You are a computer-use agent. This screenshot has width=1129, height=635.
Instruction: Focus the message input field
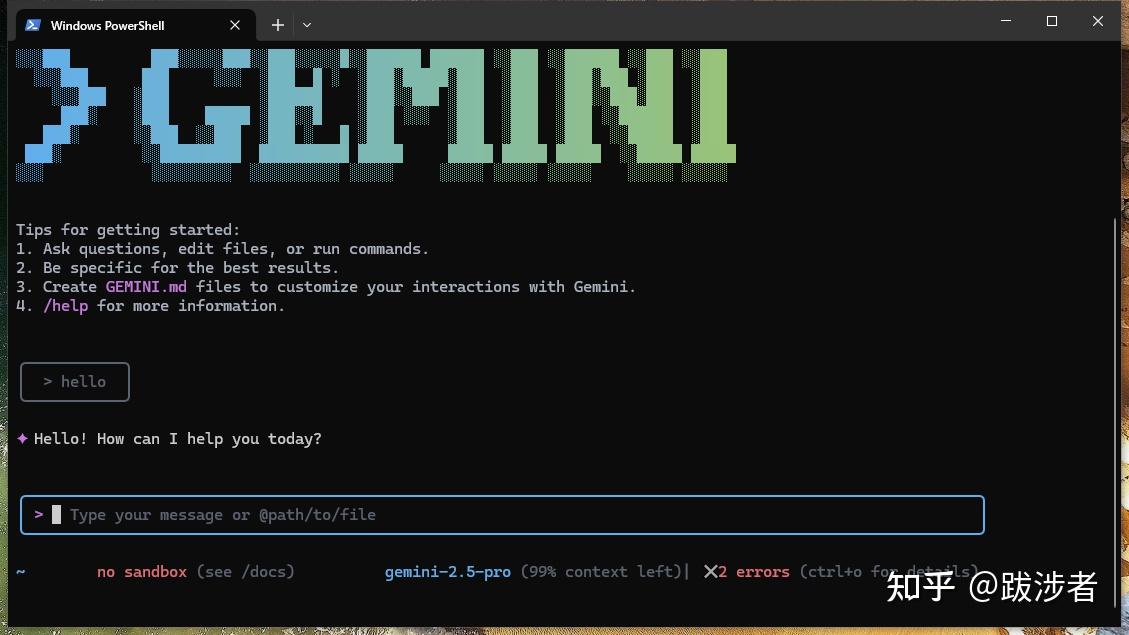click(x=500, y=514)
